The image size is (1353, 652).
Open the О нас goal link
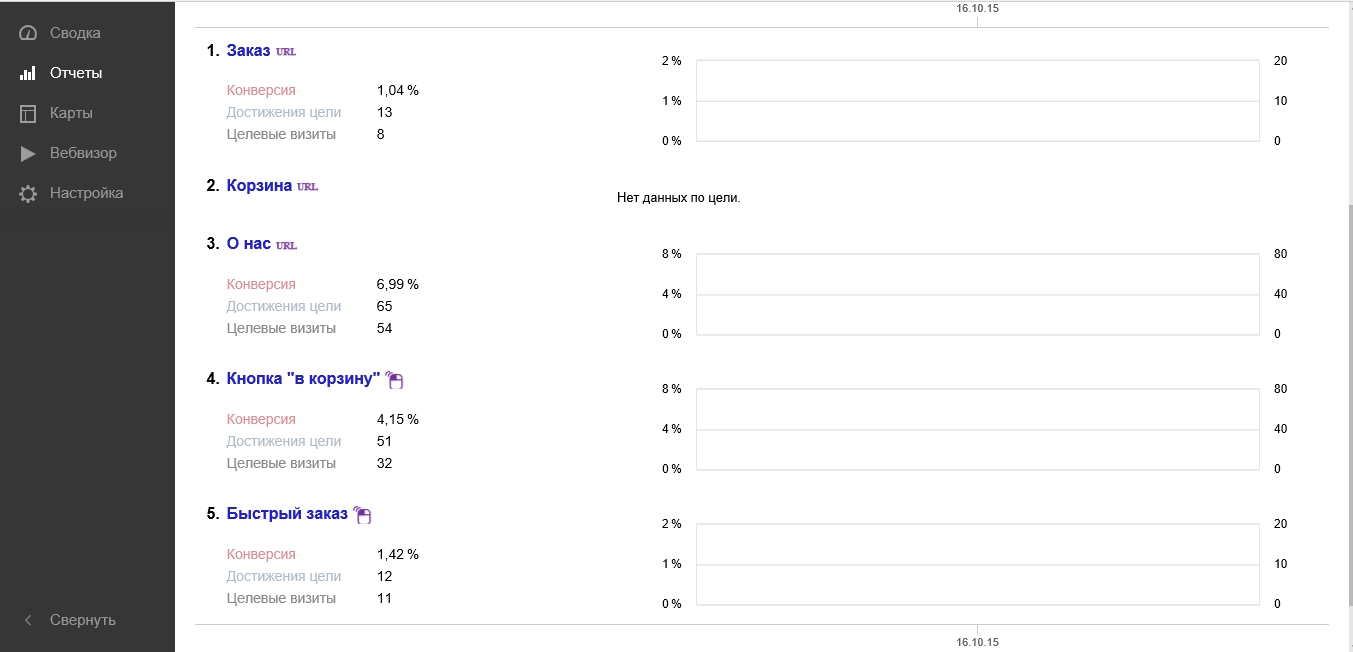coord(249,243)
